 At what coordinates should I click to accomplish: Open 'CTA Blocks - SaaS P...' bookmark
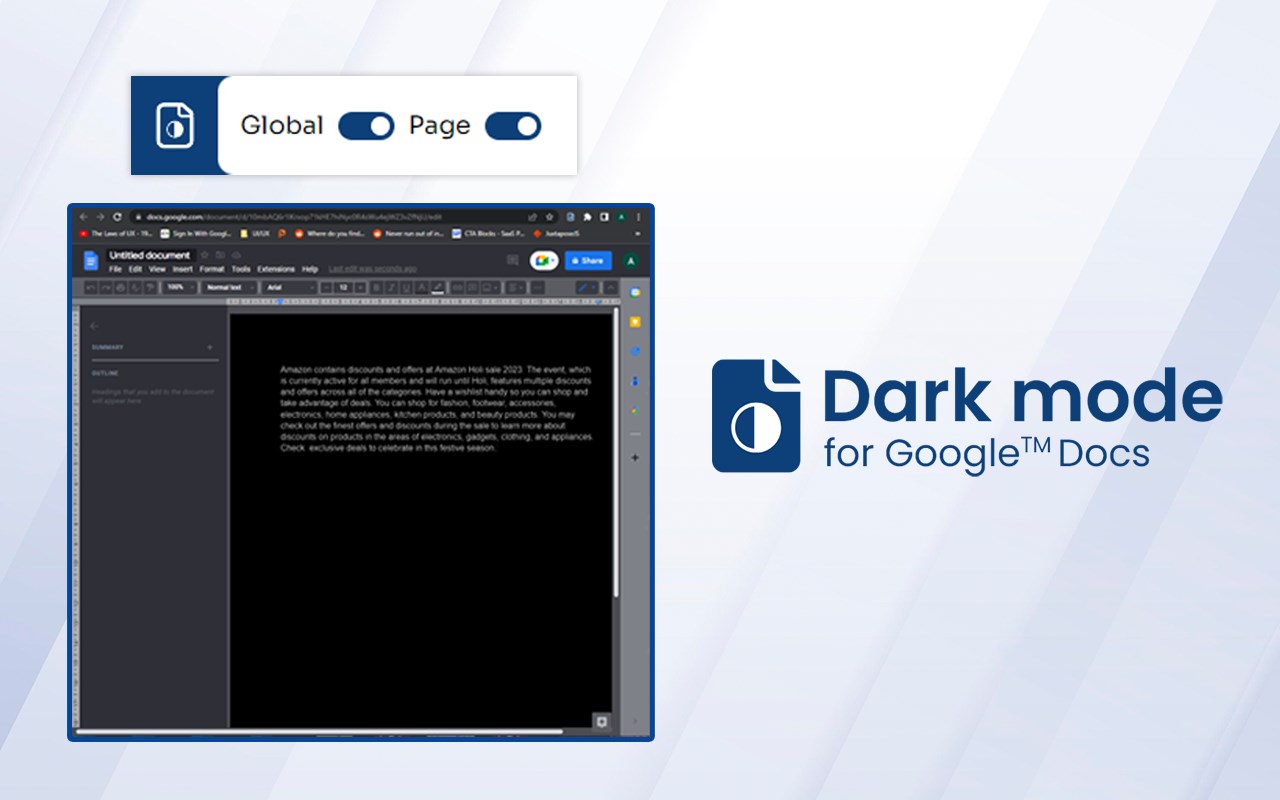[488, 234]
